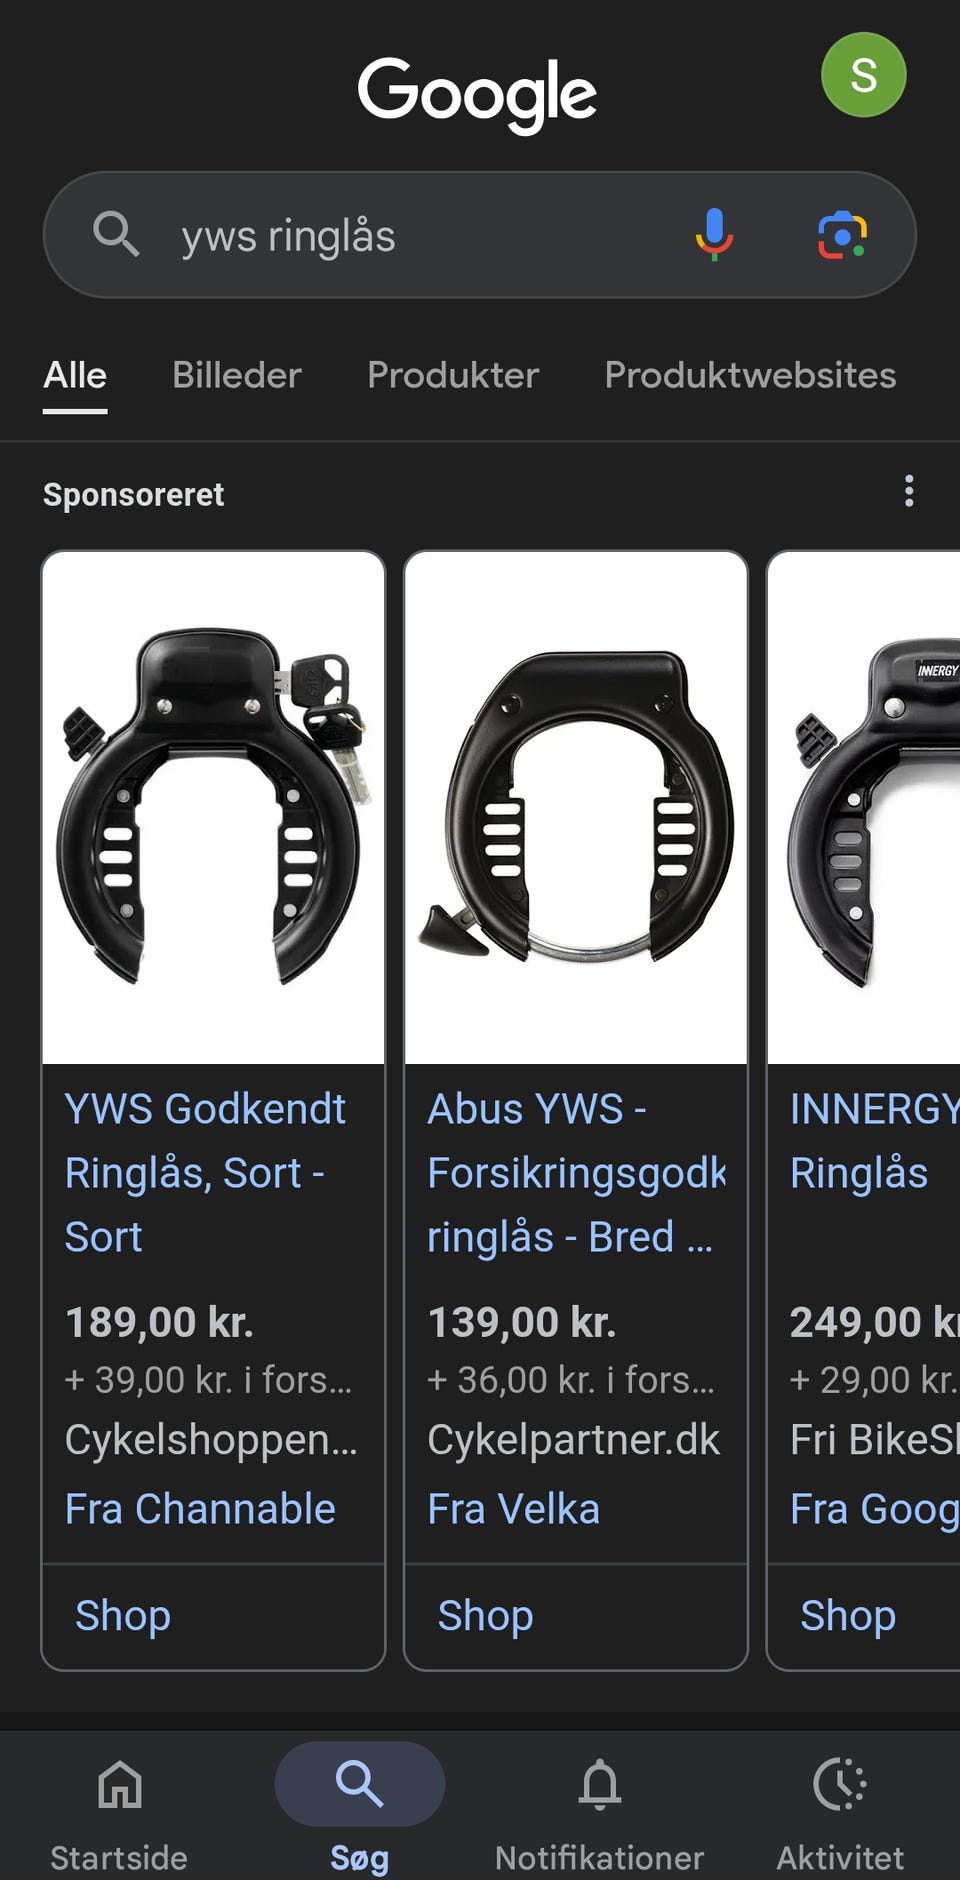
Task: Open Abus YWS ringlås product image
Action: point(576,808)
